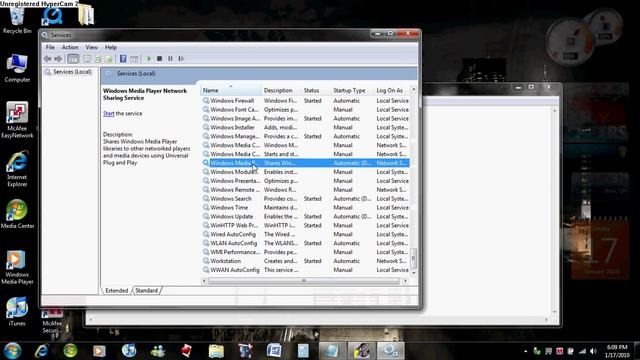
Task: Select the Windows Image A... service row
Action: pos(305,118)
